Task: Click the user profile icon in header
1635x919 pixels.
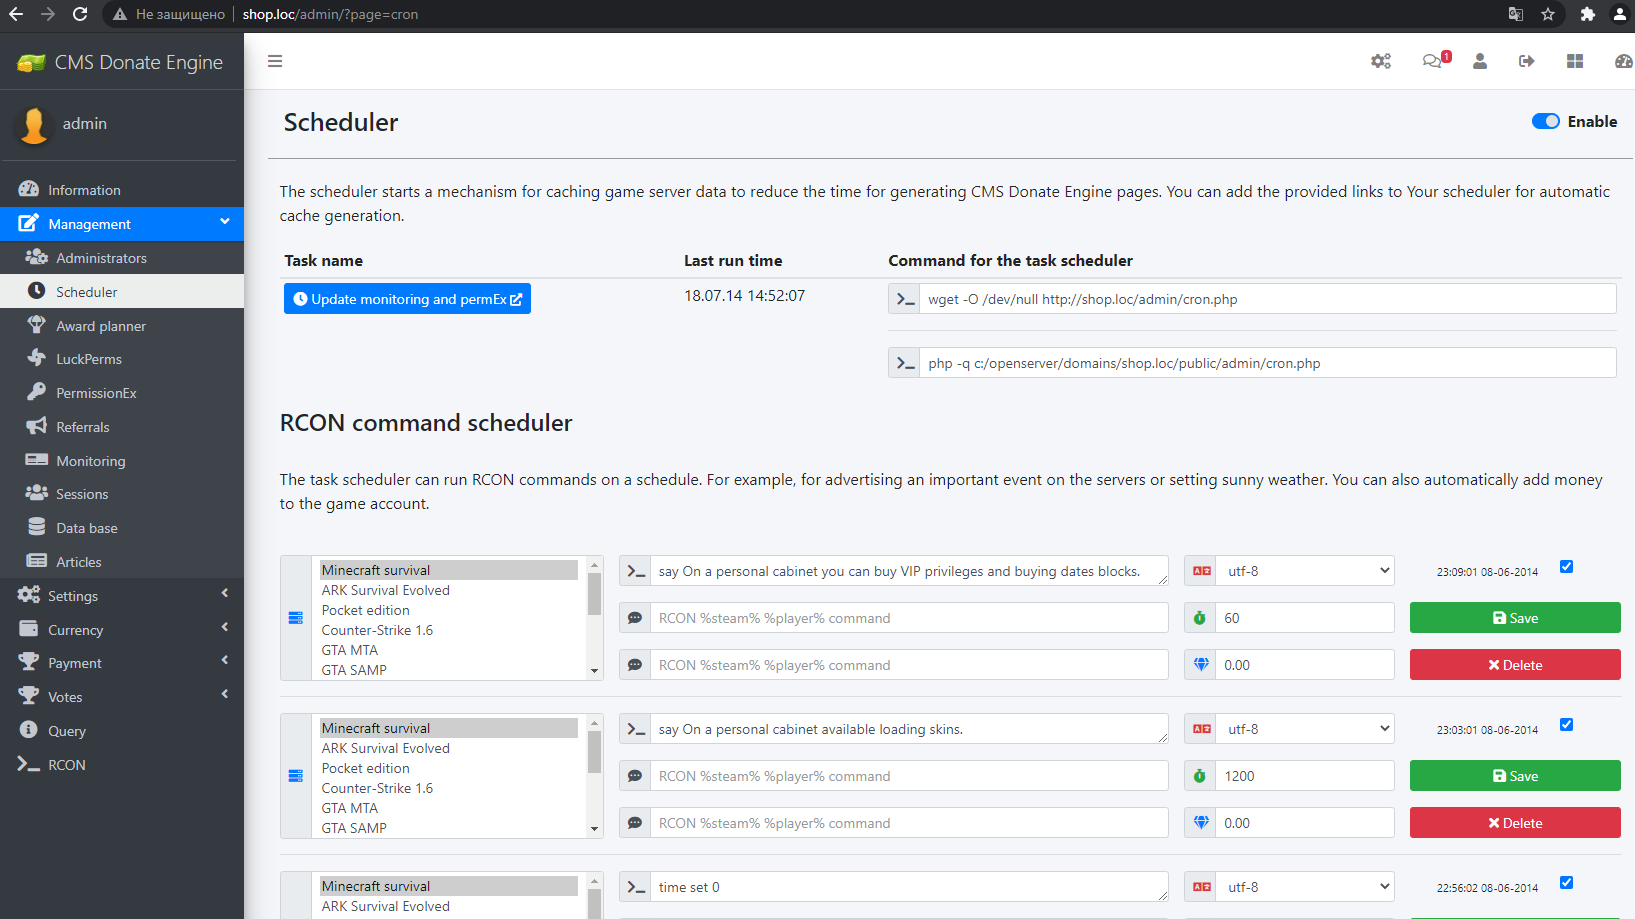Action: pos(1480,61)
